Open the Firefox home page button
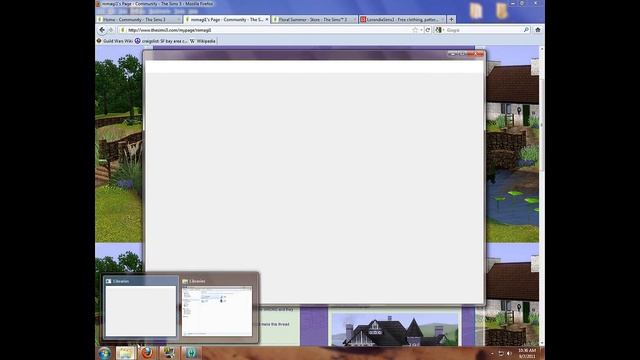The image size is (640, 360). pos(538,30)
